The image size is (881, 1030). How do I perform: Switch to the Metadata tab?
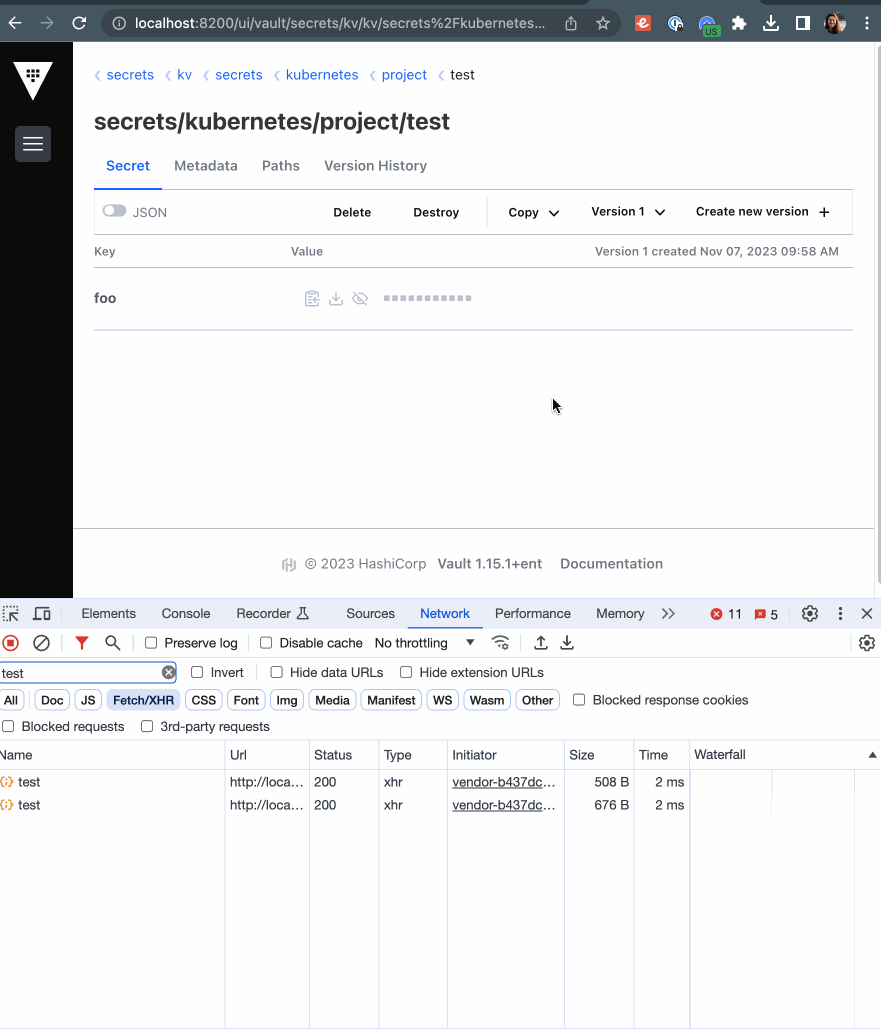[205, 166]
